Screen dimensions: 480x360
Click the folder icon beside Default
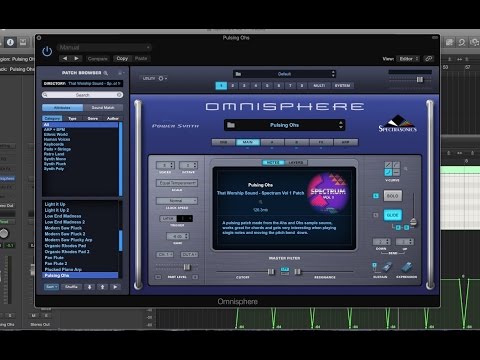pyautogui.click(x=238, y=74)
